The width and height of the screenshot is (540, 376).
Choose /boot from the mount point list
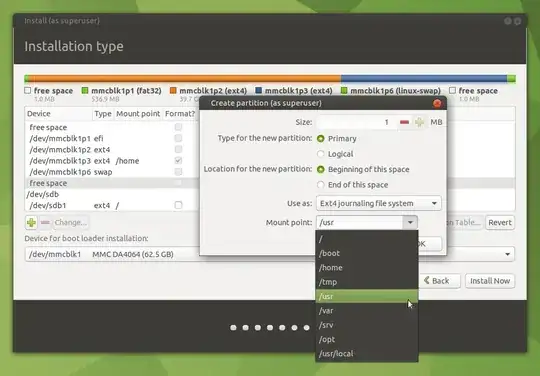point(367,253)
